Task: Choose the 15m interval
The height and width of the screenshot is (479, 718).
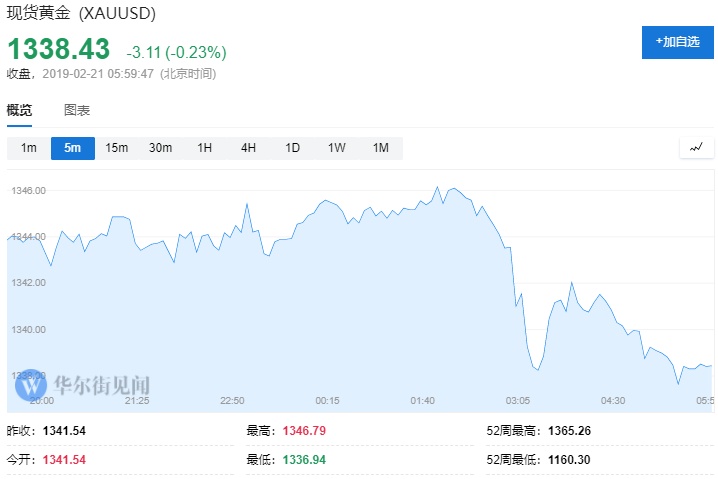Action: coord(117,148)
